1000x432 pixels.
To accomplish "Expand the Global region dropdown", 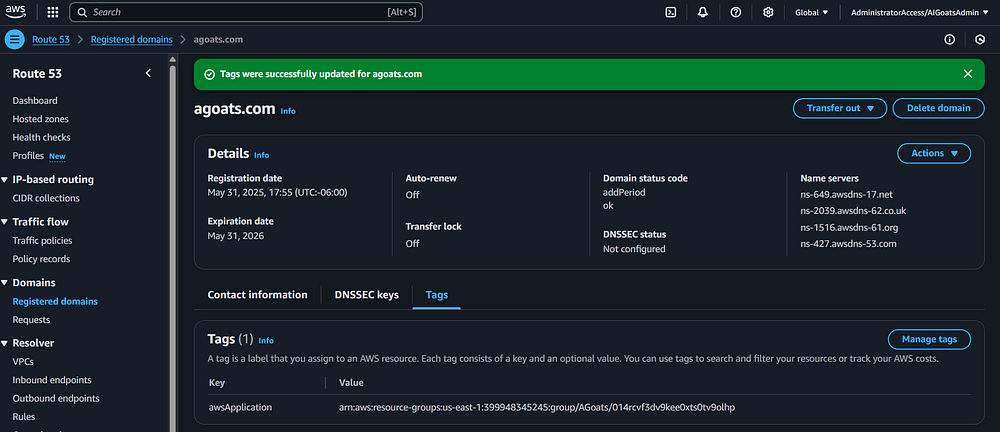I will pos(811,12).
